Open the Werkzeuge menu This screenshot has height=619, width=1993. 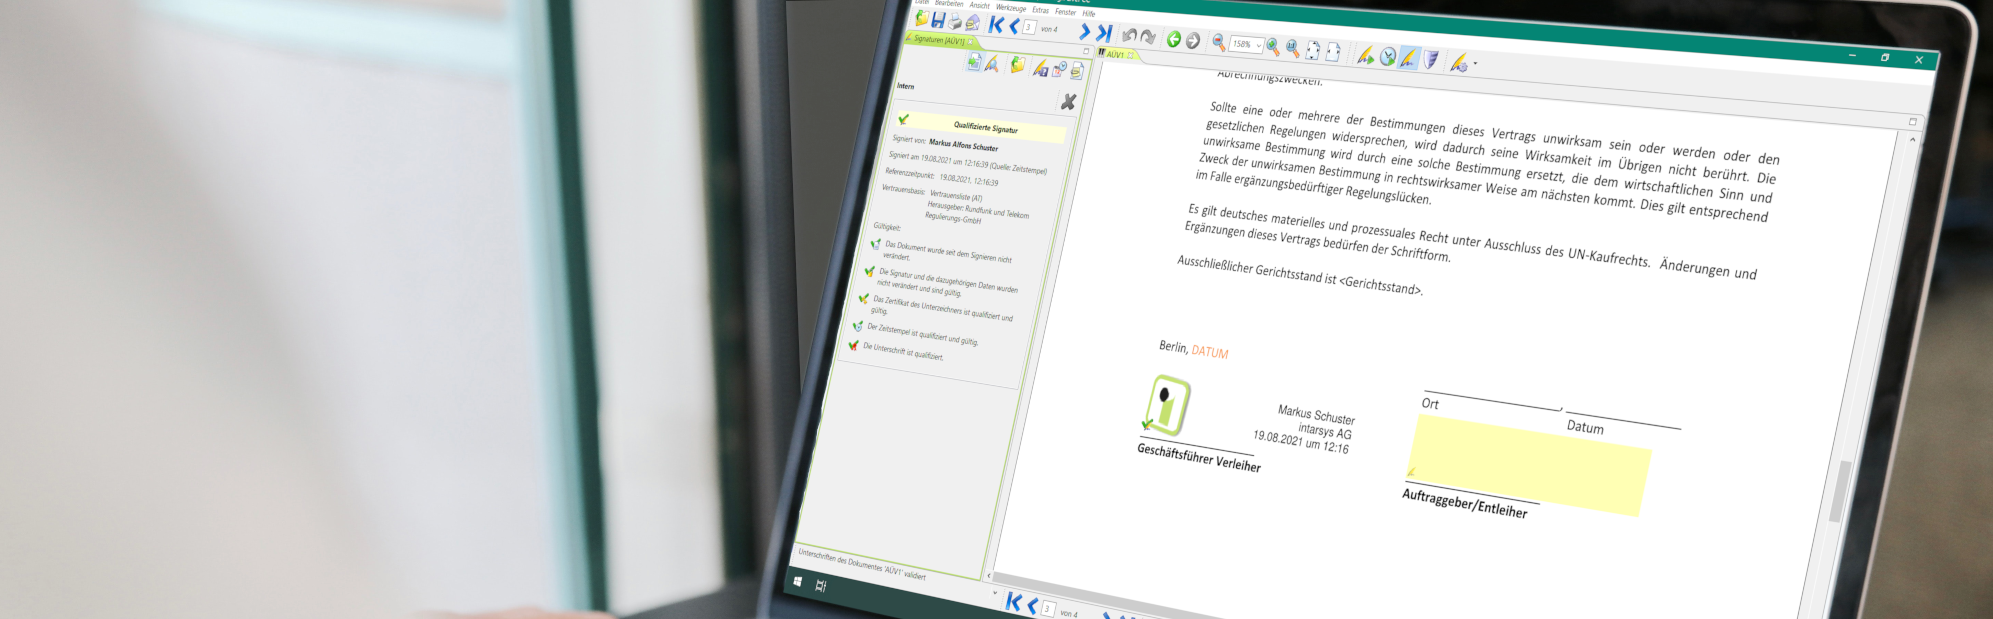tap(1010, 8)
